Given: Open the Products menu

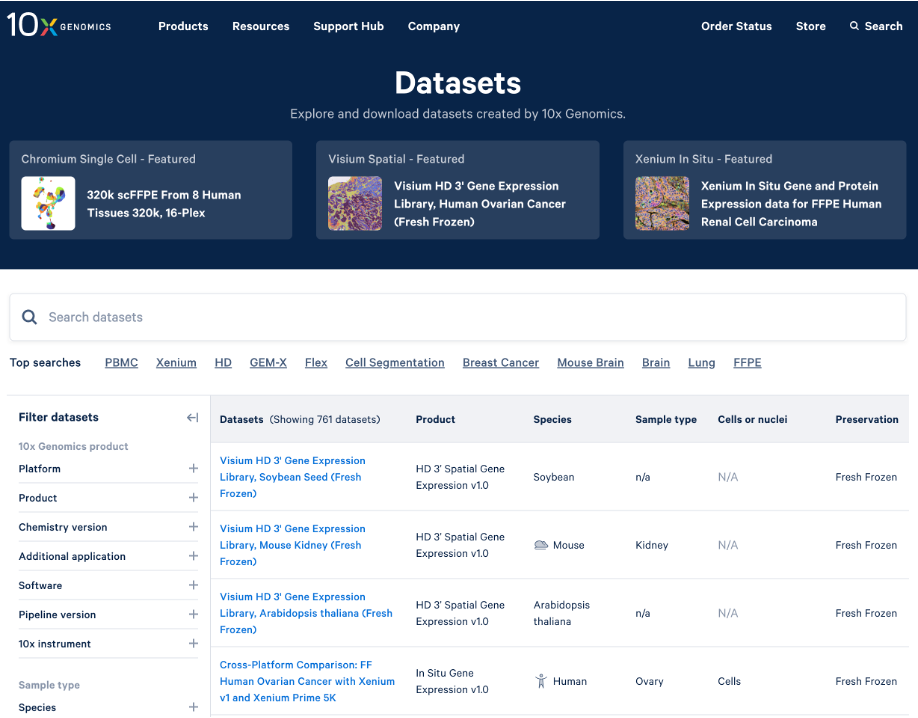Looking at the screenshot, I should [183, 26].
